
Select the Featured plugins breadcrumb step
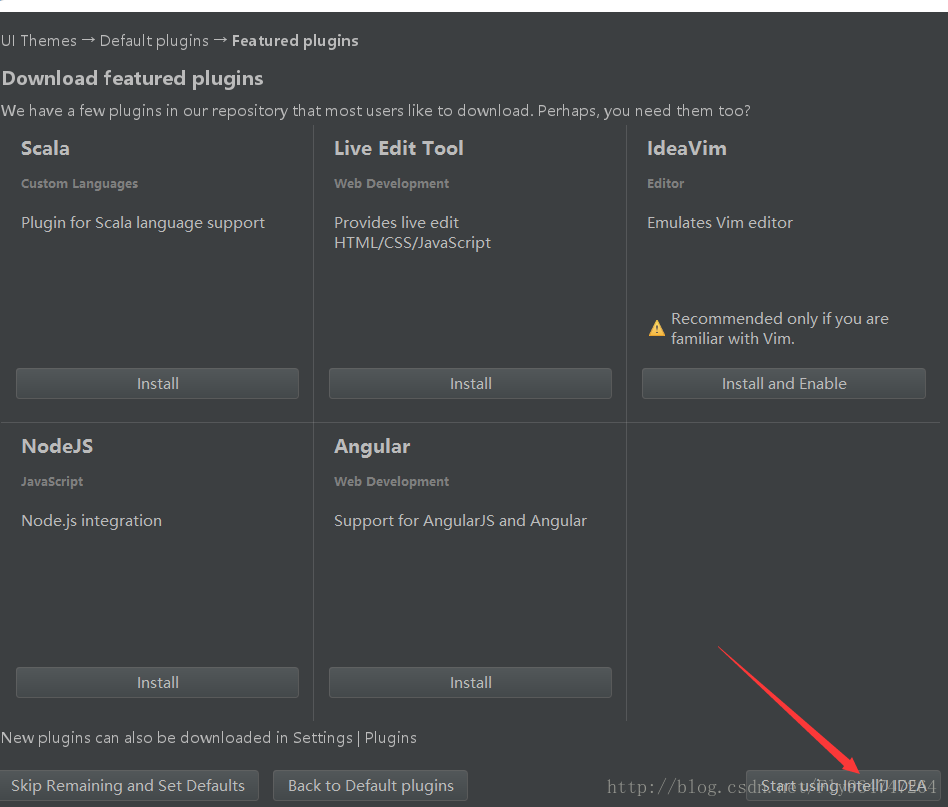click(x=295, y=41)
